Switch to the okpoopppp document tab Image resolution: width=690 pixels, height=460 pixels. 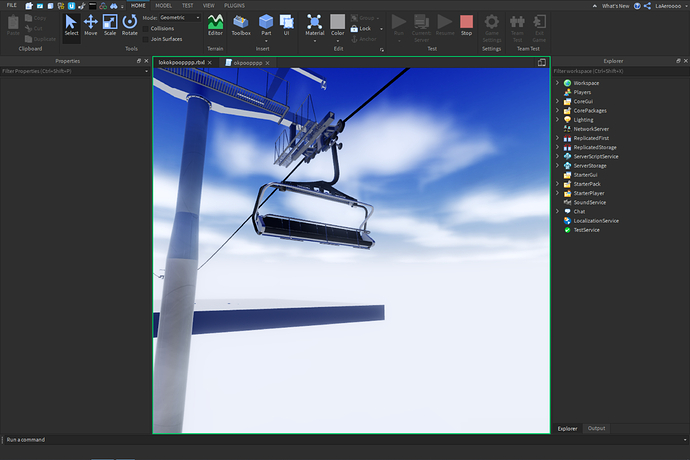[x=248, y=63]
